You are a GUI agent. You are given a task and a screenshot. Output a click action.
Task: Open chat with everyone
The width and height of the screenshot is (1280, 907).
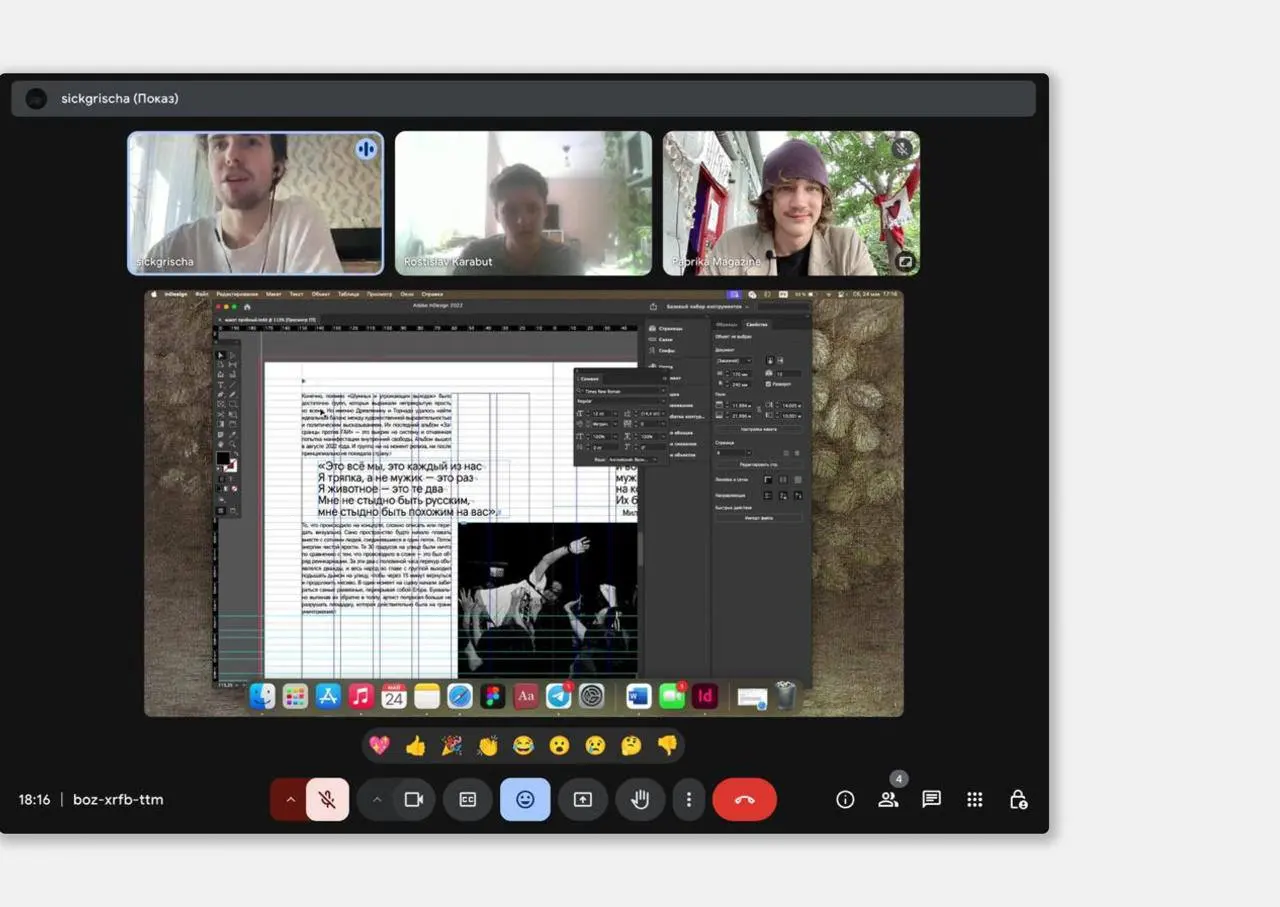coord(931,799)
